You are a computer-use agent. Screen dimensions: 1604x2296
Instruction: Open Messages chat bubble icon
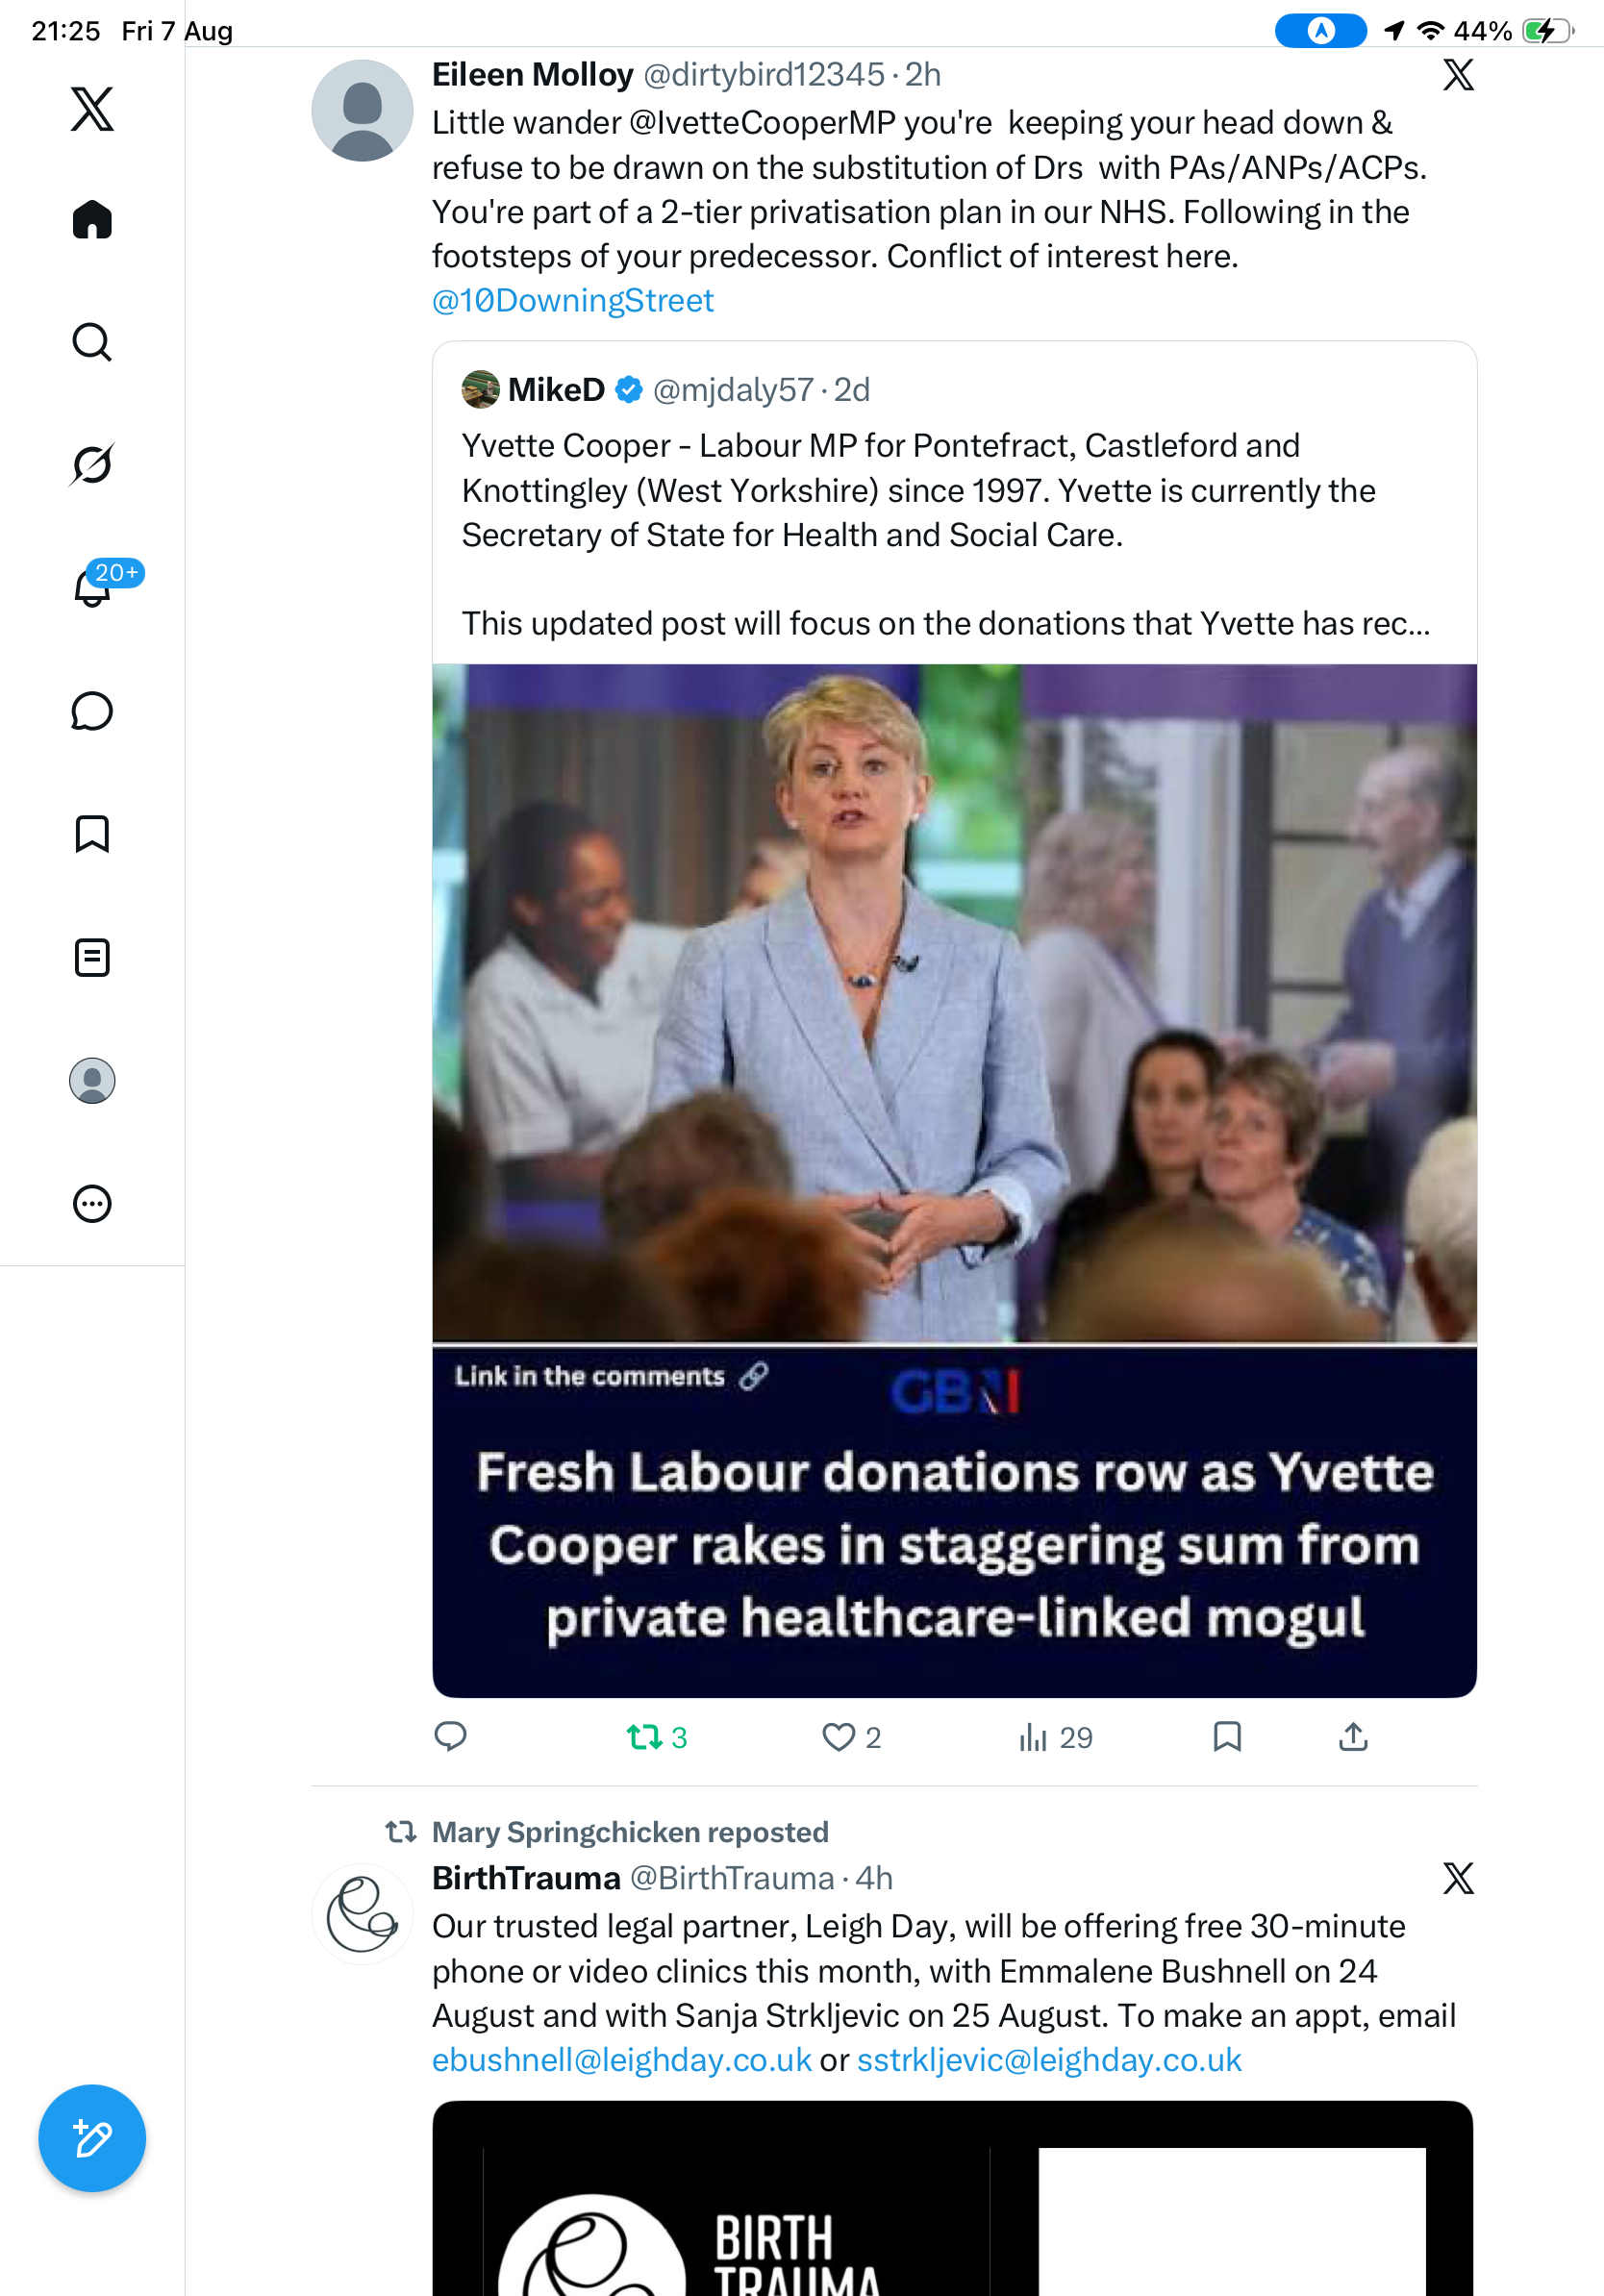tap(92, 711)
